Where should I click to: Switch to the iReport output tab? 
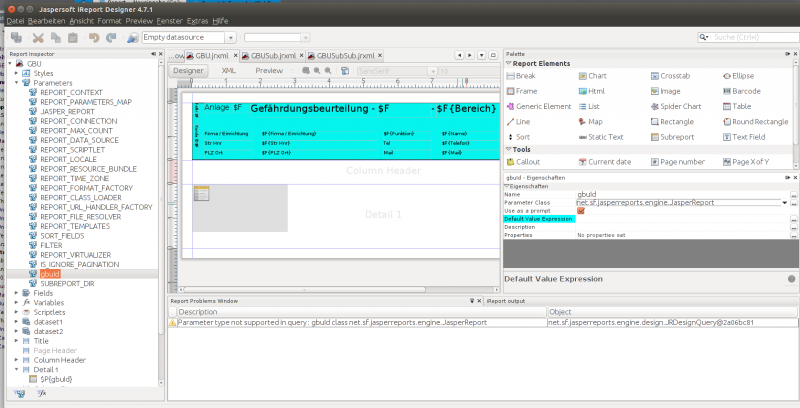[x=506, y=301]
